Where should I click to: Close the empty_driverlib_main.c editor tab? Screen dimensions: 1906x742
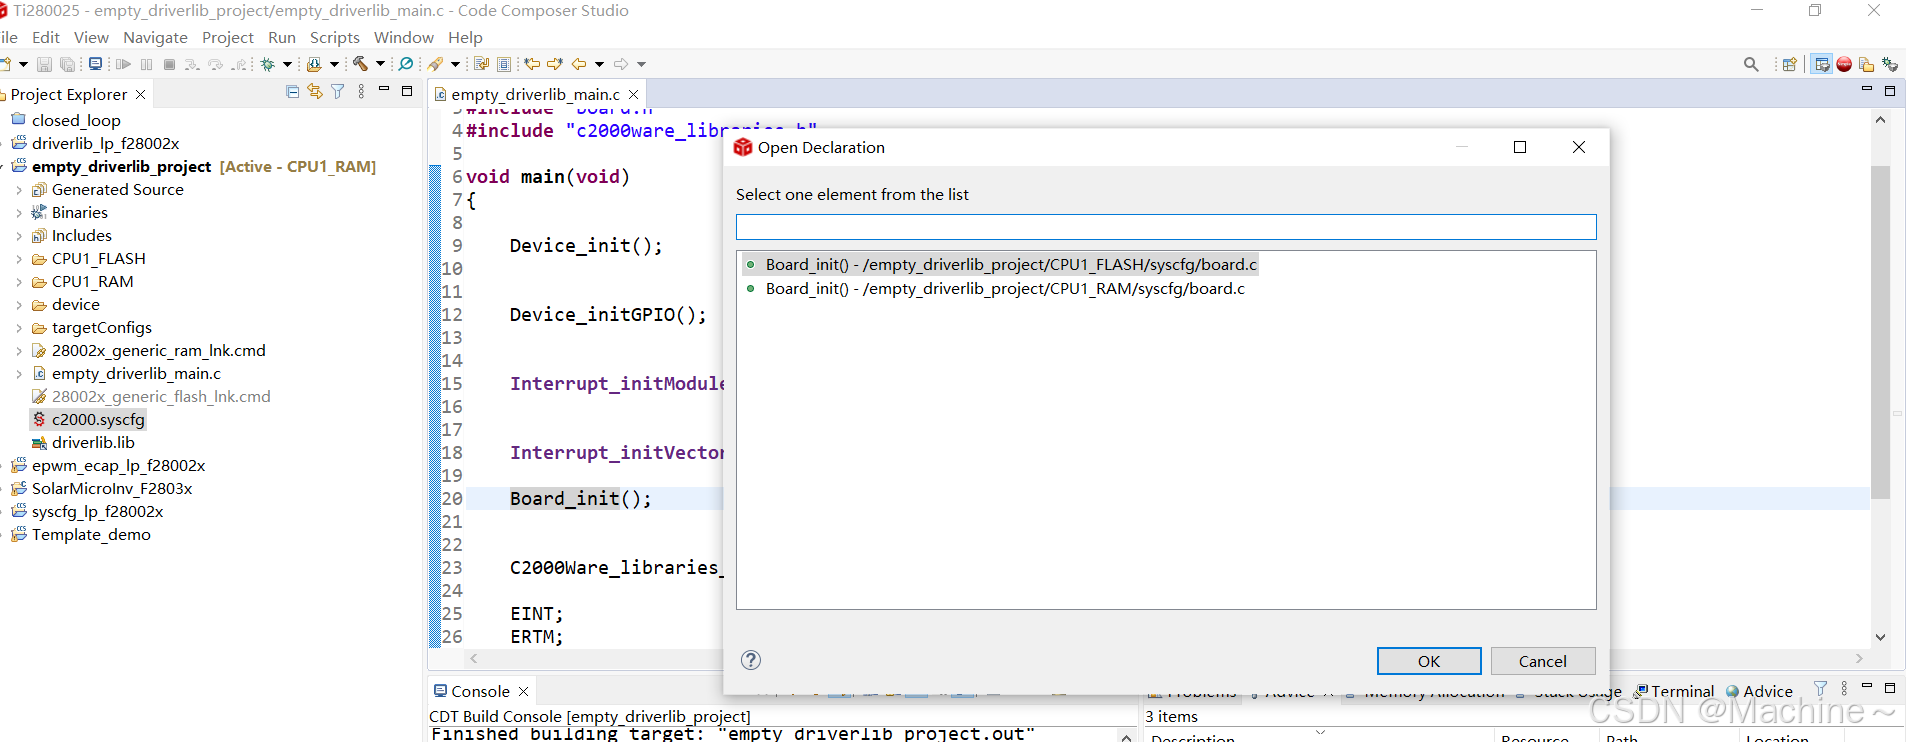[633, 94]
